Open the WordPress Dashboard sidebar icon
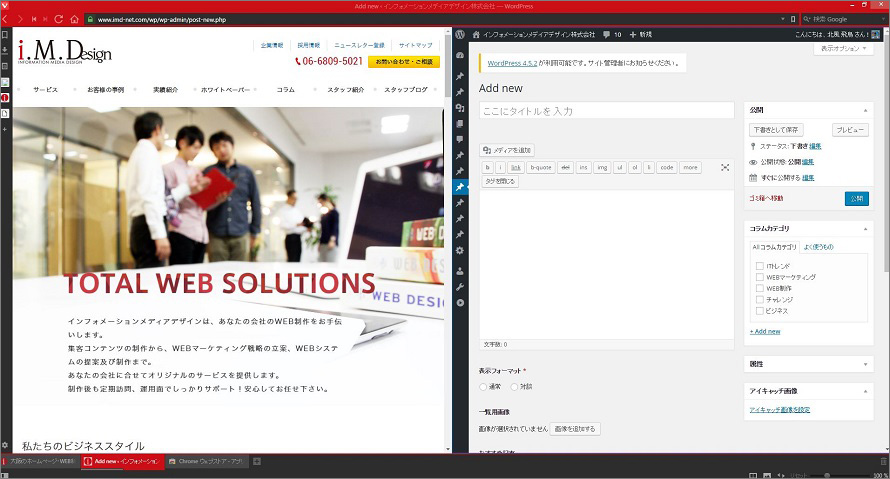 [460, 56]
